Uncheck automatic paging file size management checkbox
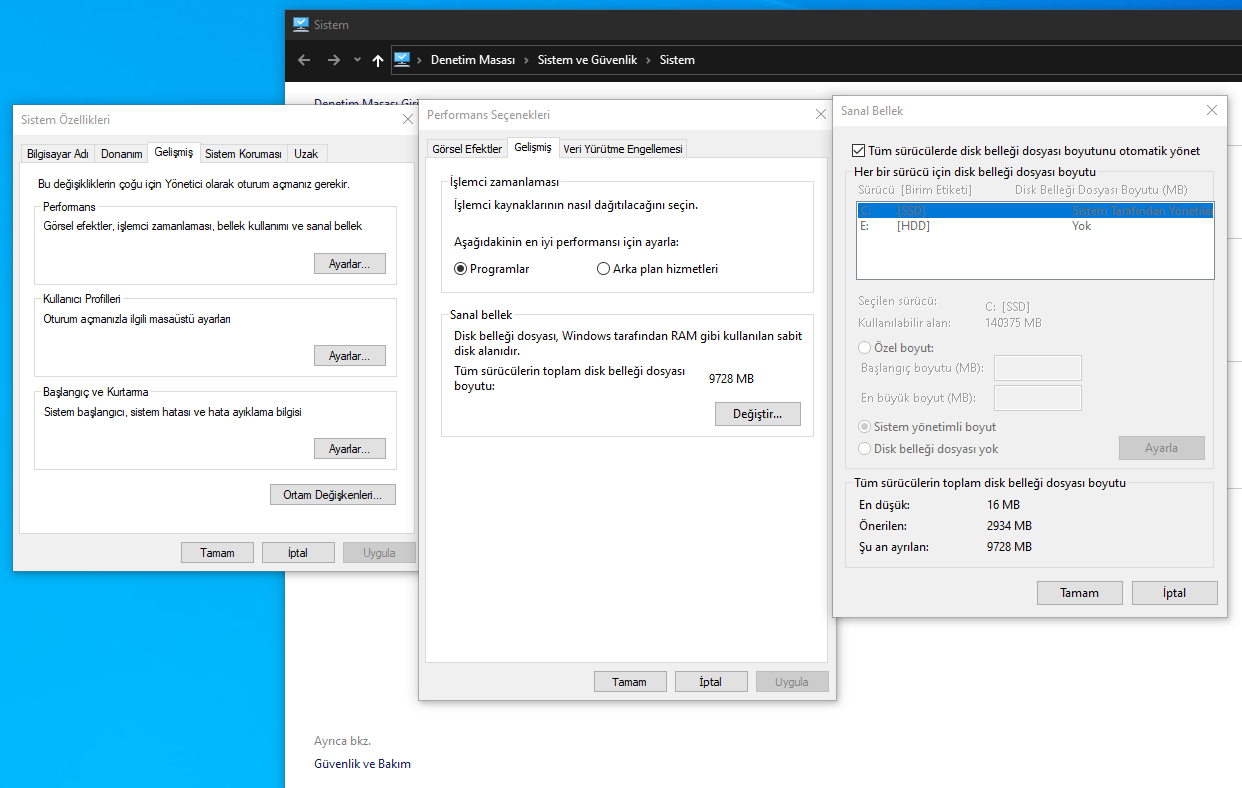1242x788 pixels. (x=858, y=151)
